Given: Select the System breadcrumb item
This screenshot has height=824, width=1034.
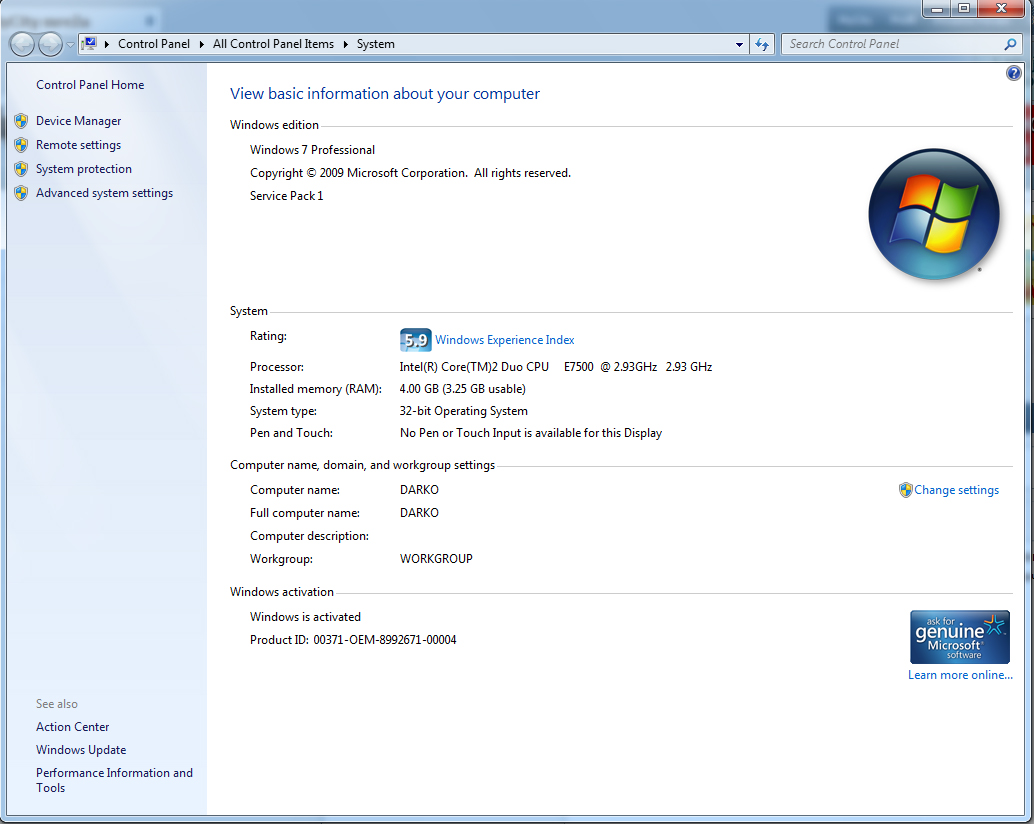Looking at the screenshot, I should (376, 44).
